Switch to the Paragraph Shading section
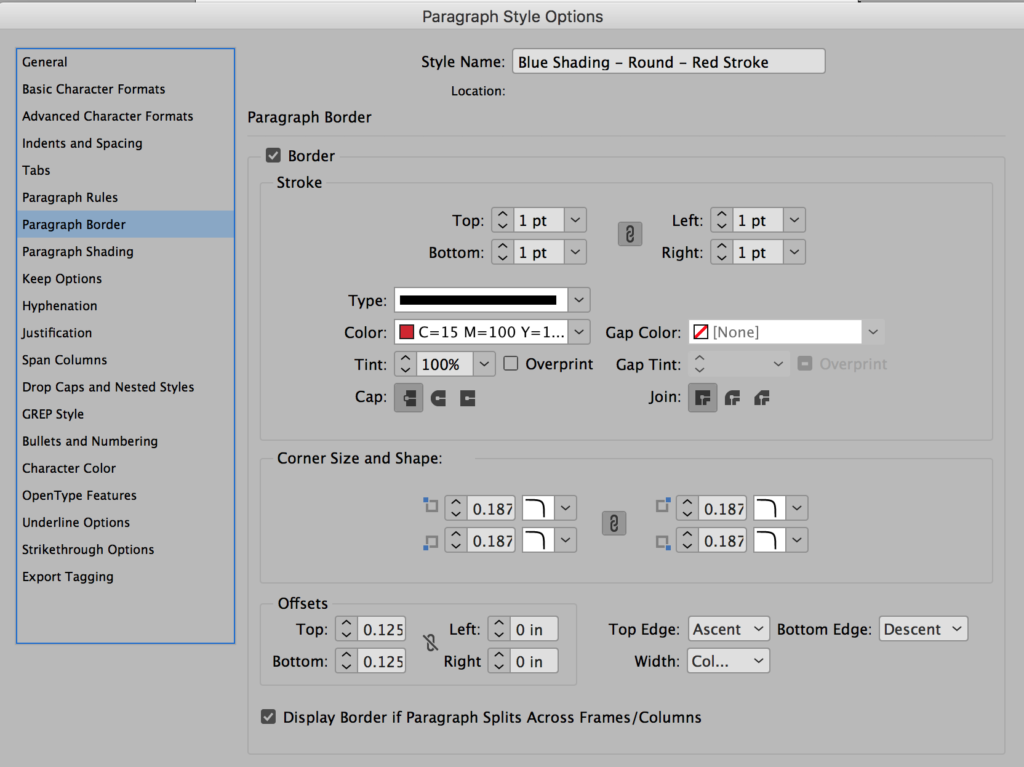Image resolution: width=1024 pixels, height=767 pixels. (78, 251)
